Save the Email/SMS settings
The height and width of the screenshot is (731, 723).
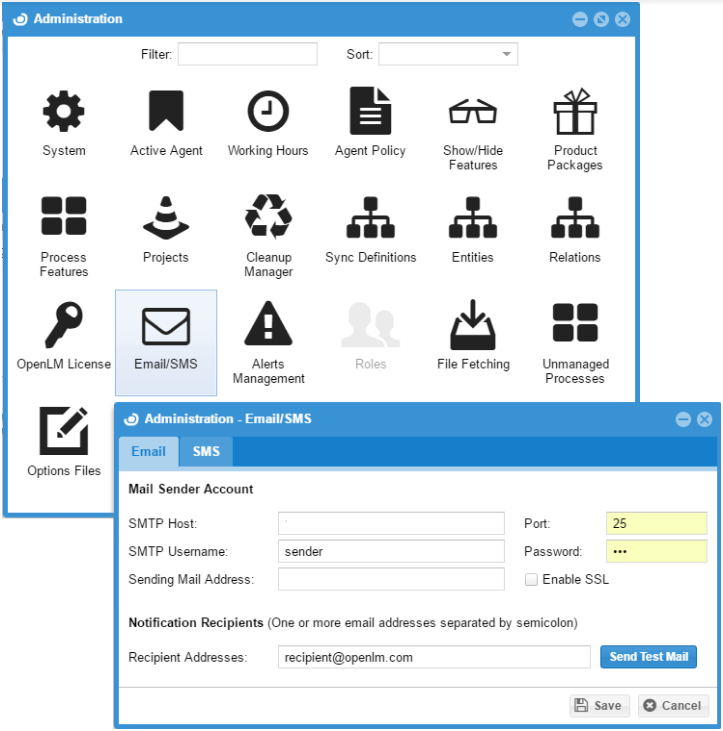coord(598,705)
